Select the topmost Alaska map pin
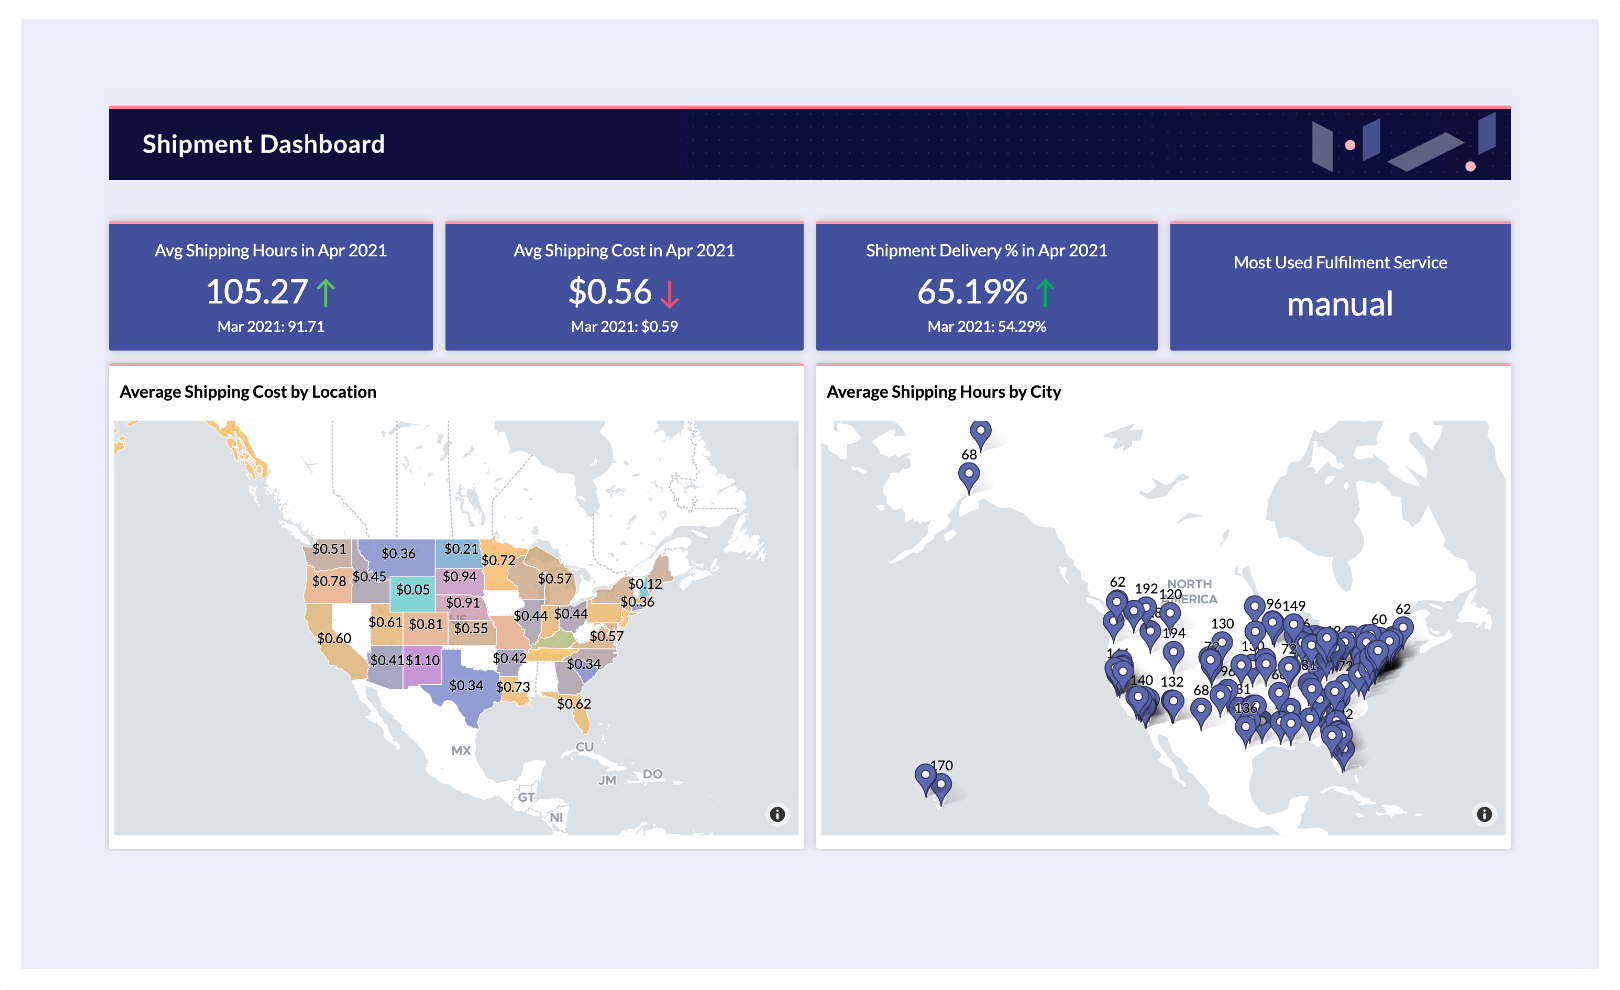1620x990 pixels. click(981, 433)
